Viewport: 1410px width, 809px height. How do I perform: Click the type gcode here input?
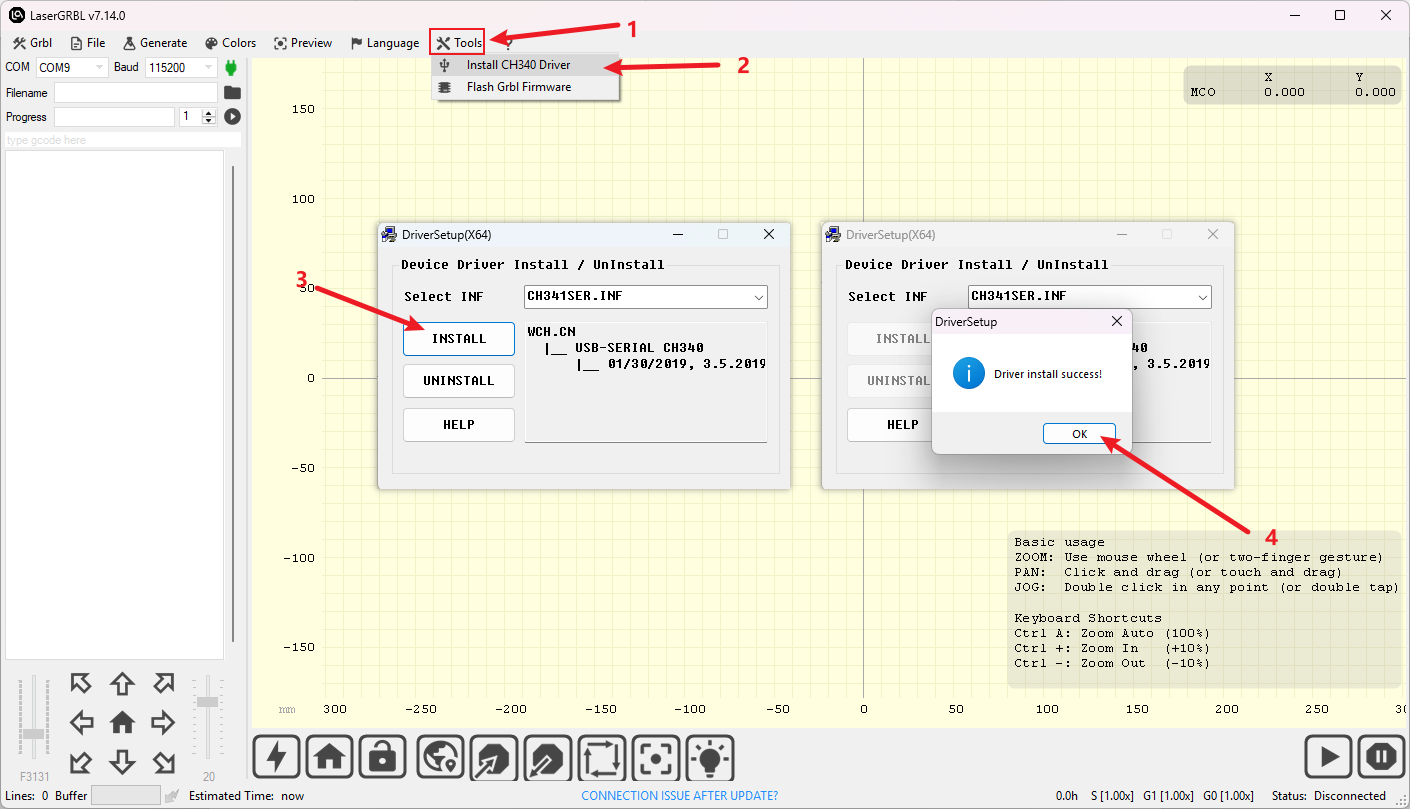122,141
